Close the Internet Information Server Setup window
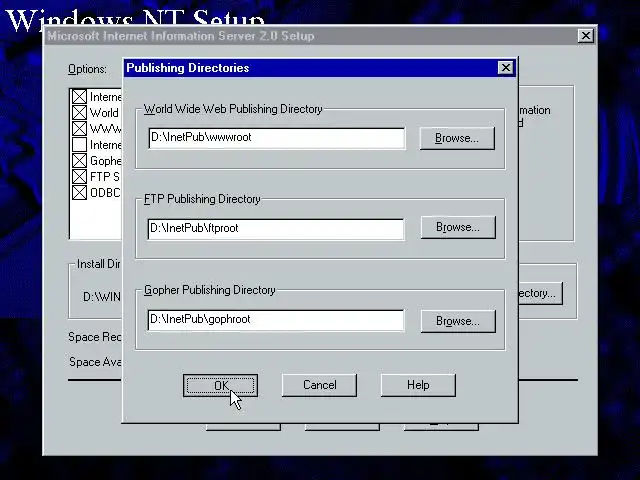The height and width of the screenshot is (480, 640). (x=586, y=36)
